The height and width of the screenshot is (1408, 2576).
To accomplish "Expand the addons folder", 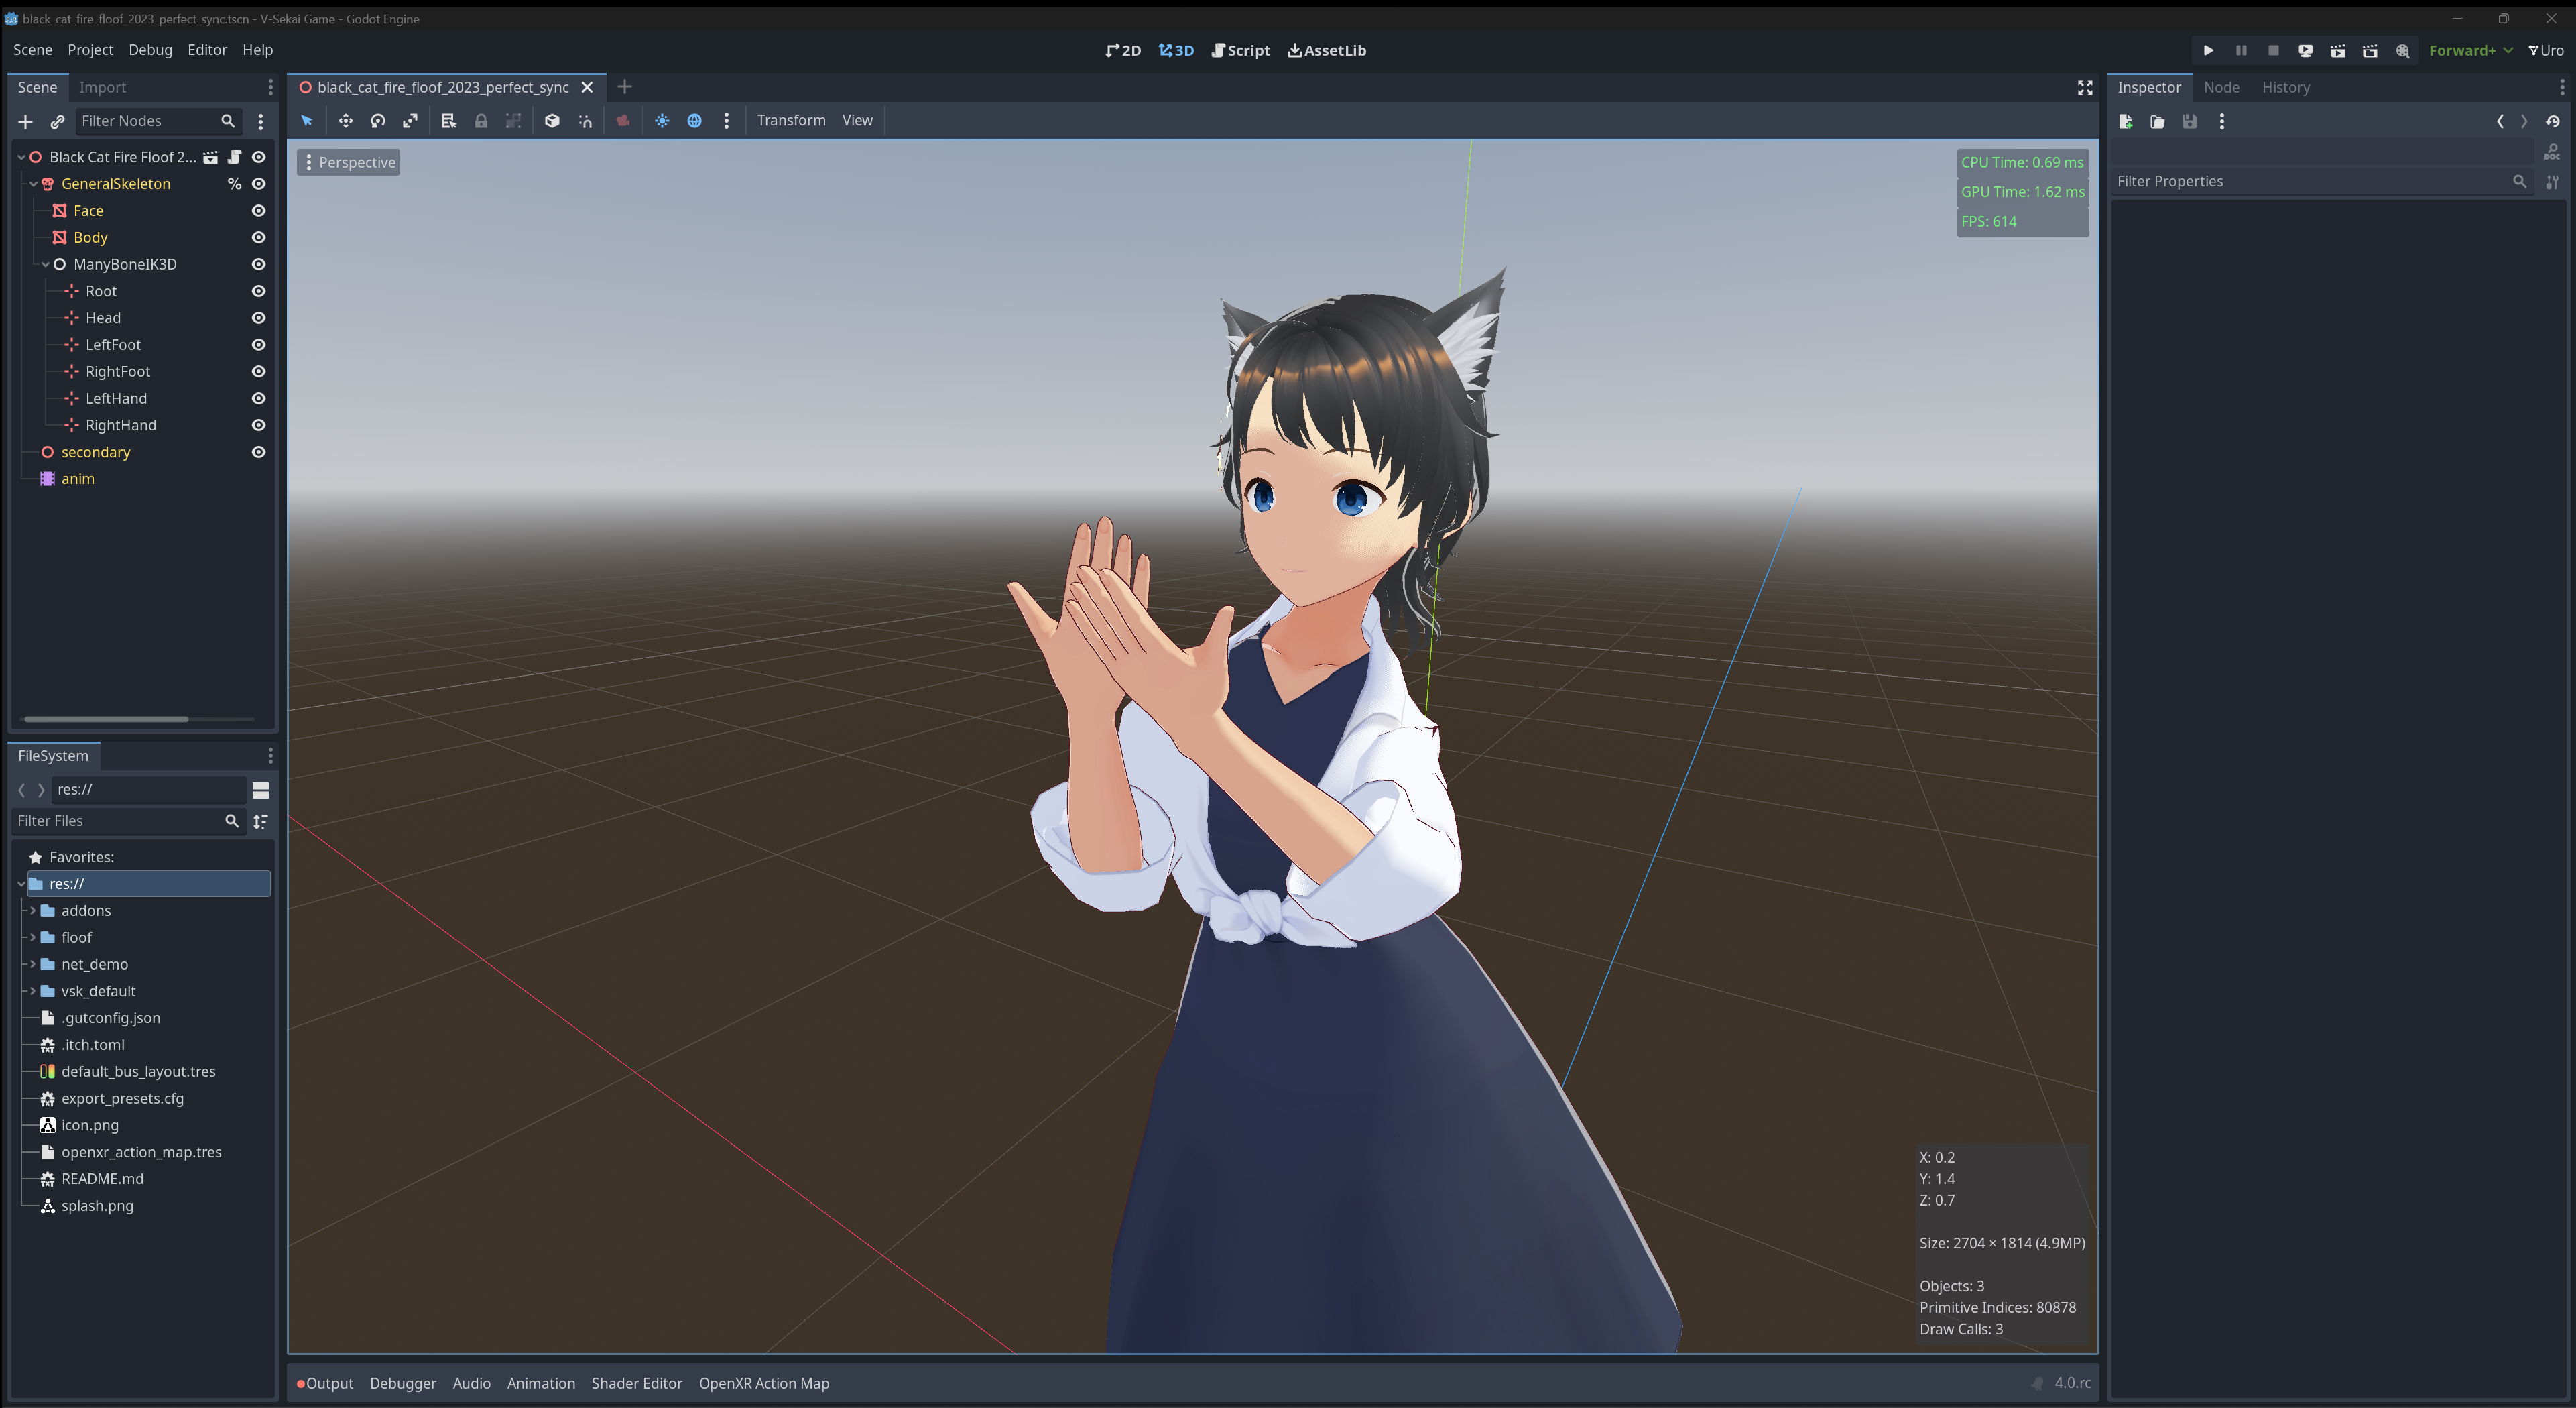I will [x=33, y=911].
